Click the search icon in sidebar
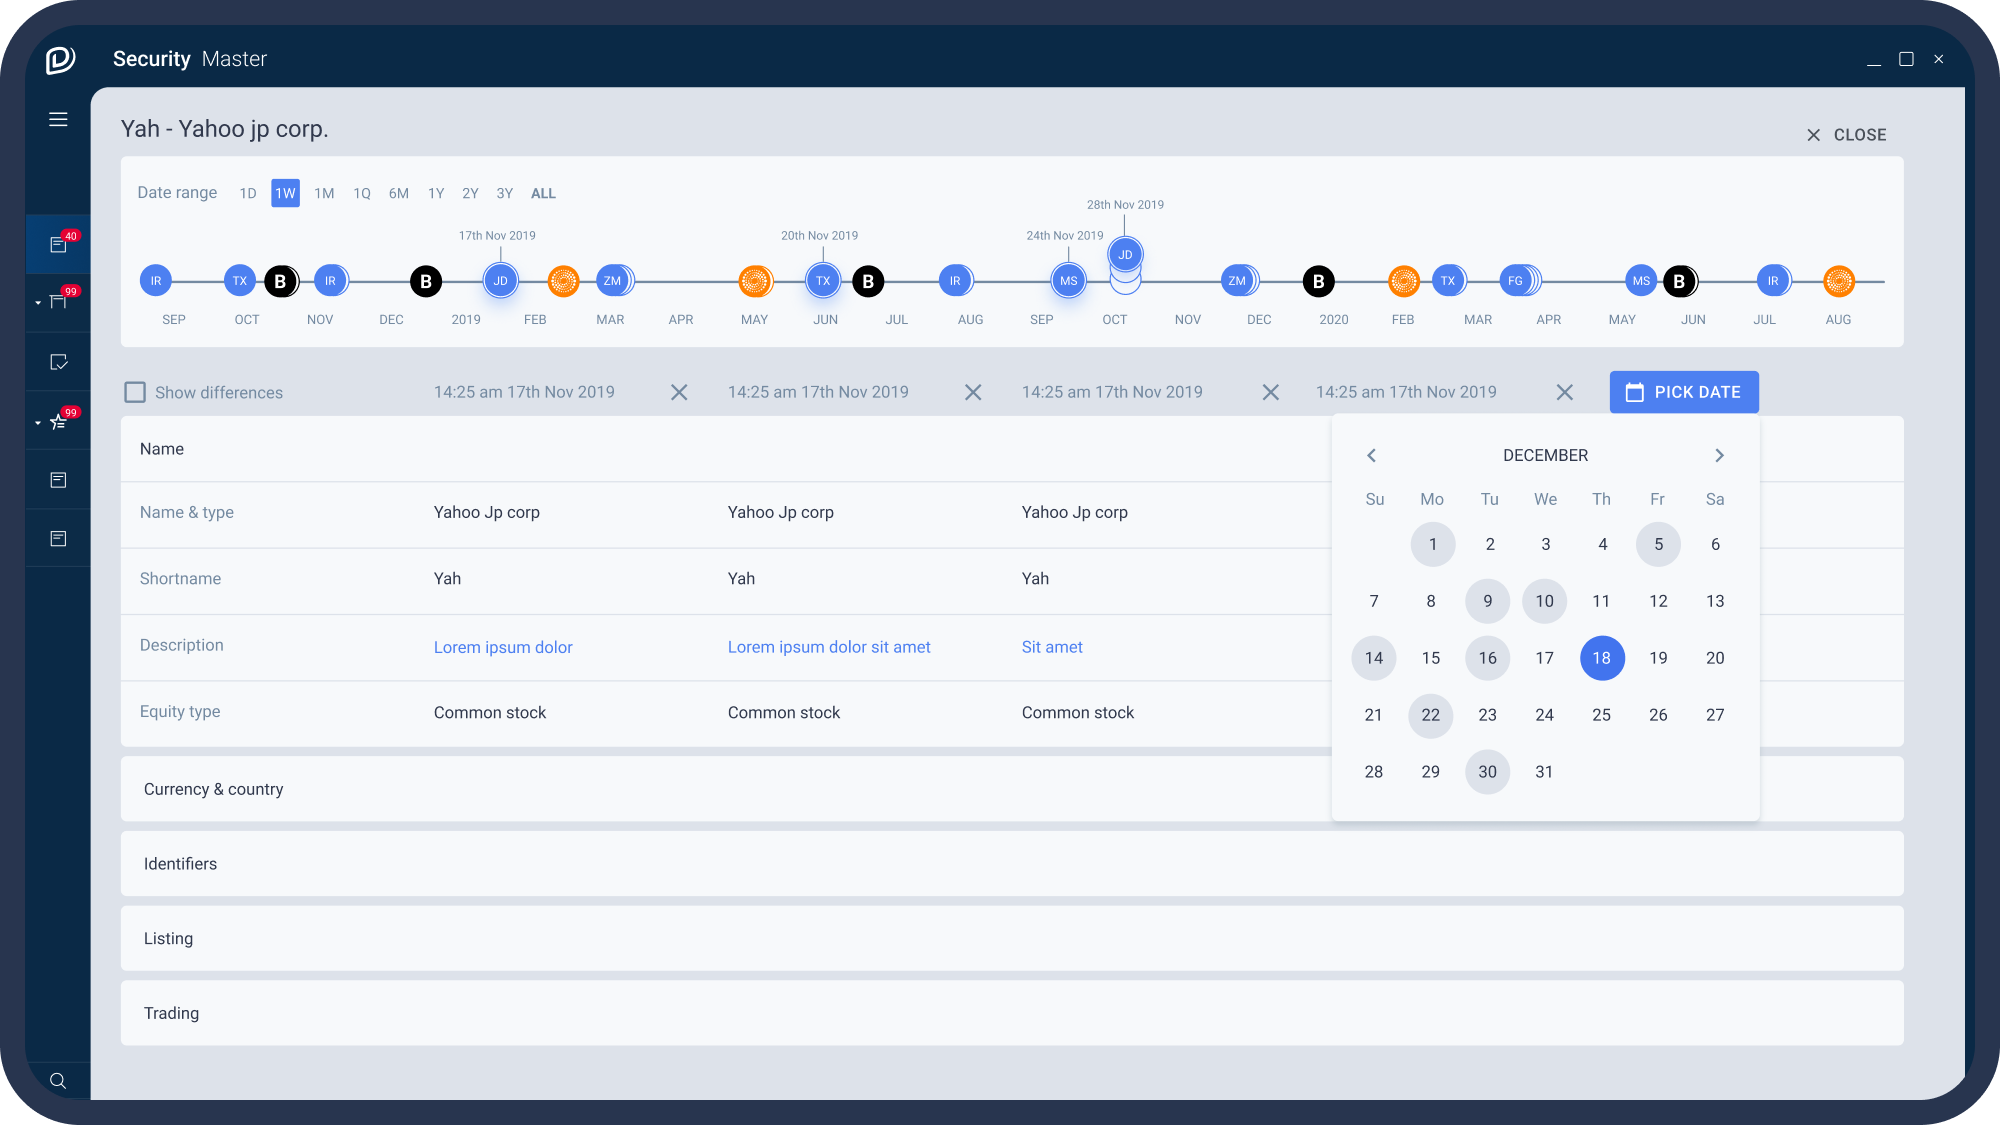Screen dimensions: 2000x1125 coord(58,1080)
